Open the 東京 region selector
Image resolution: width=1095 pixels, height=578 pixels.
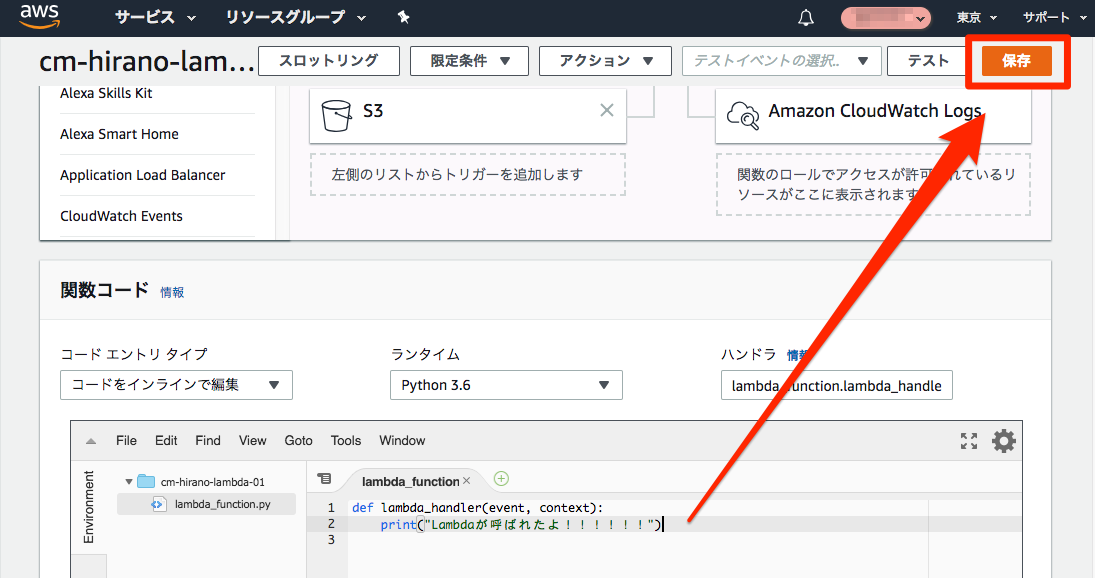976,17
